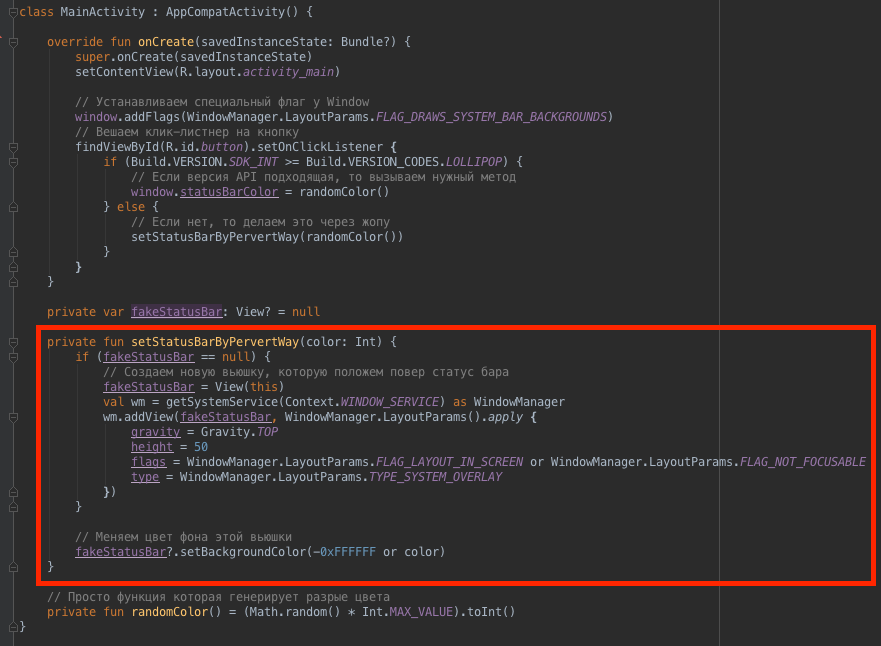Screen dimensions: 881x646
Task: Click 'flags' property name
Action: coord(148,462)
